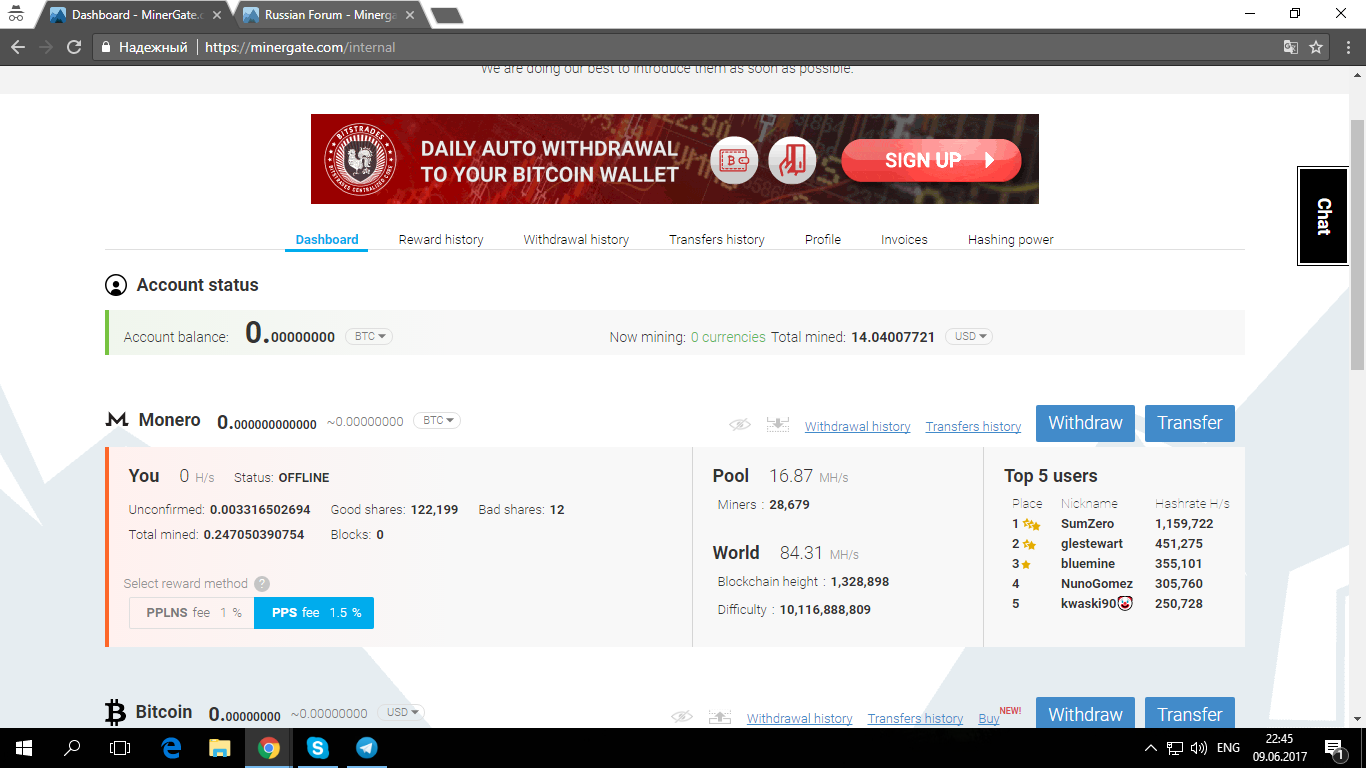
Task: Open Bitcoin Transfers history link
Action: point(915,718)
